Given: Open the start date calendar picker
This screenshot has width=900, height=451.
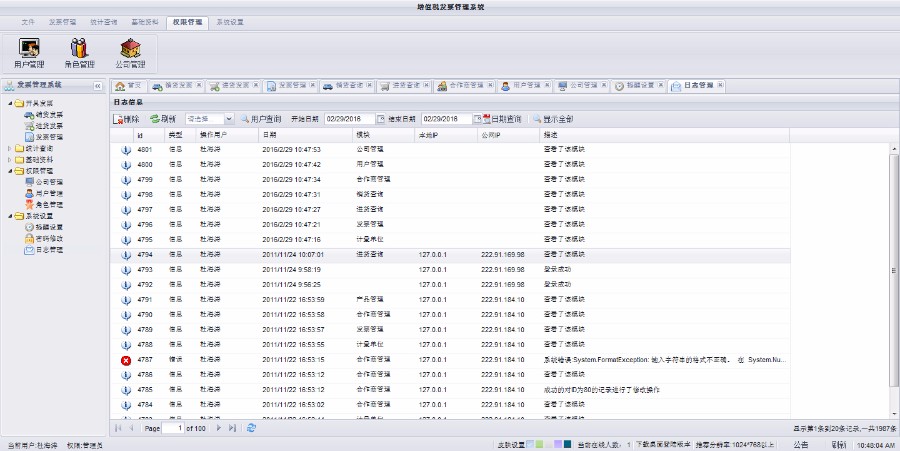Looking at the screenshot, I should (x=380, y=118).
